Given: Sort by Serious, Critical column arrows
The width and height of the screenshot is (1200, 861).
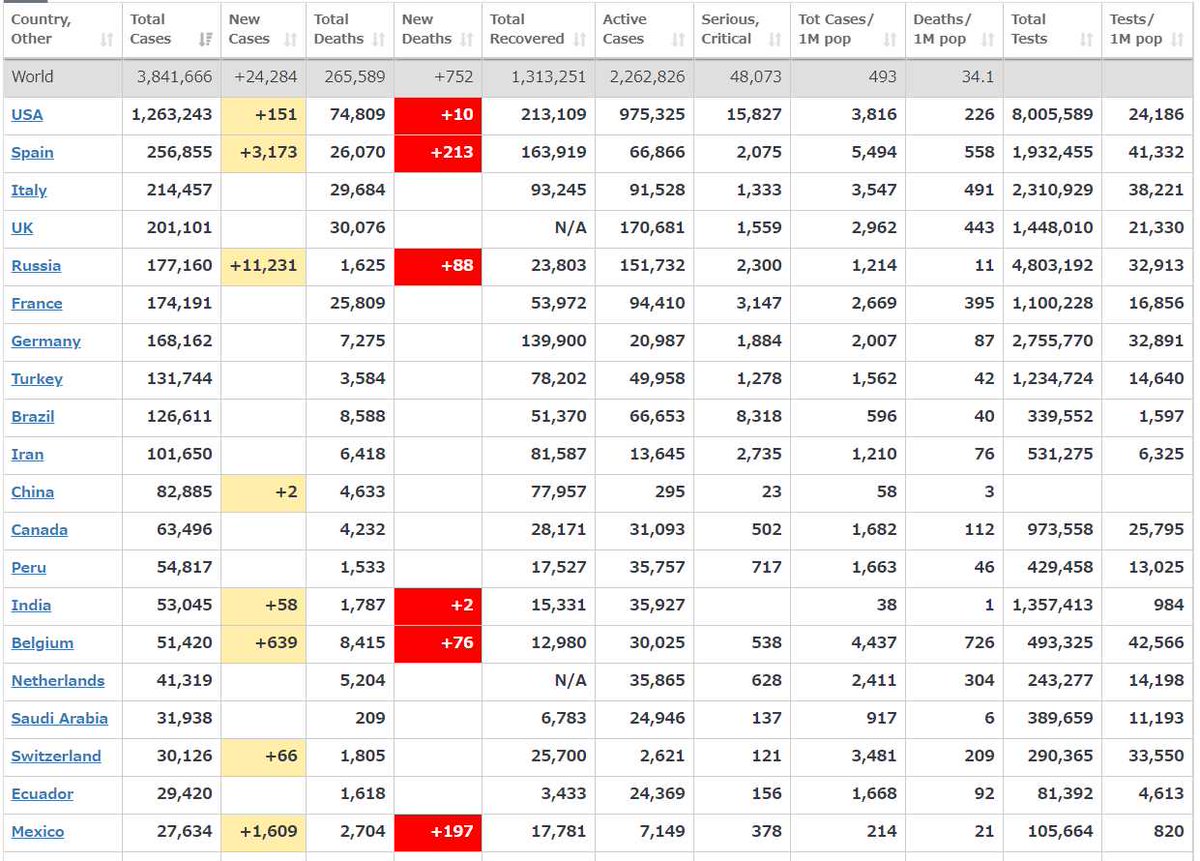Looking at the screenshot, I should click(x=775, y=39).
